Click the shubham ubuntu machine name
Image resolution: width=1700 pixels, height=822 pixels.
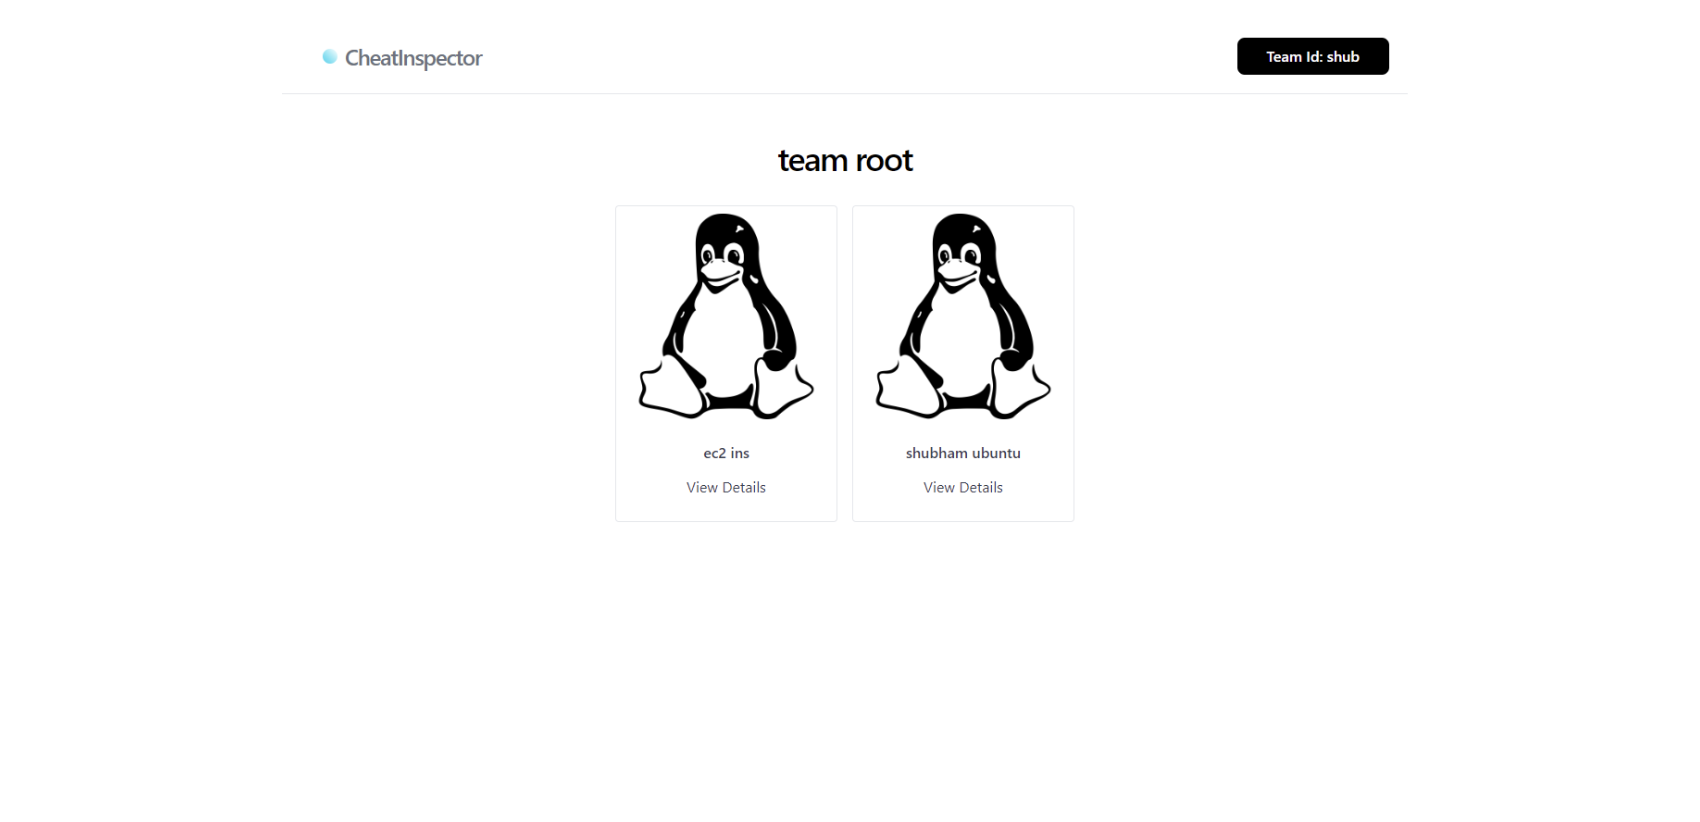(963, 453)
